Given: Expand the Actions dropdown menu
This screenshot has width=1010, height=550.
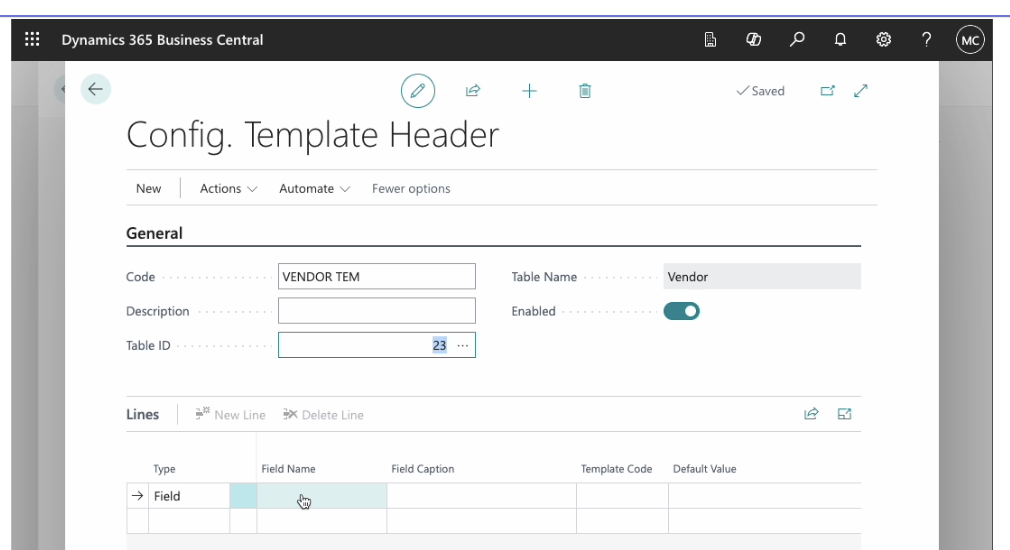Looking at the screenshot, I should [228, 189].
